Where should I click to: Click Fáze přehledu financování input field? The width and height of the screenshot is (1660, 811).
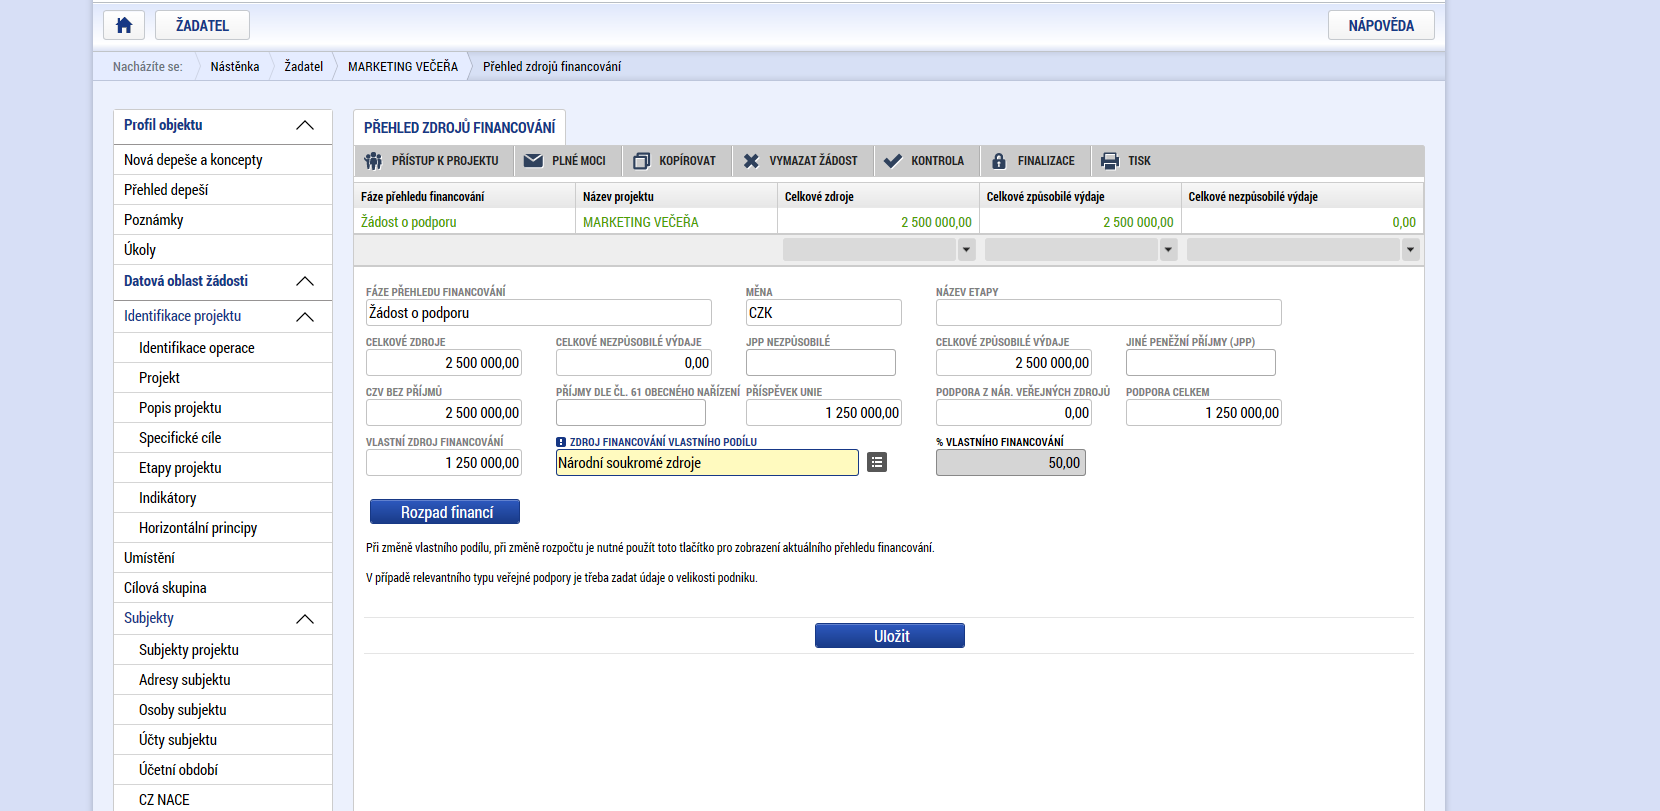[539, 313]
